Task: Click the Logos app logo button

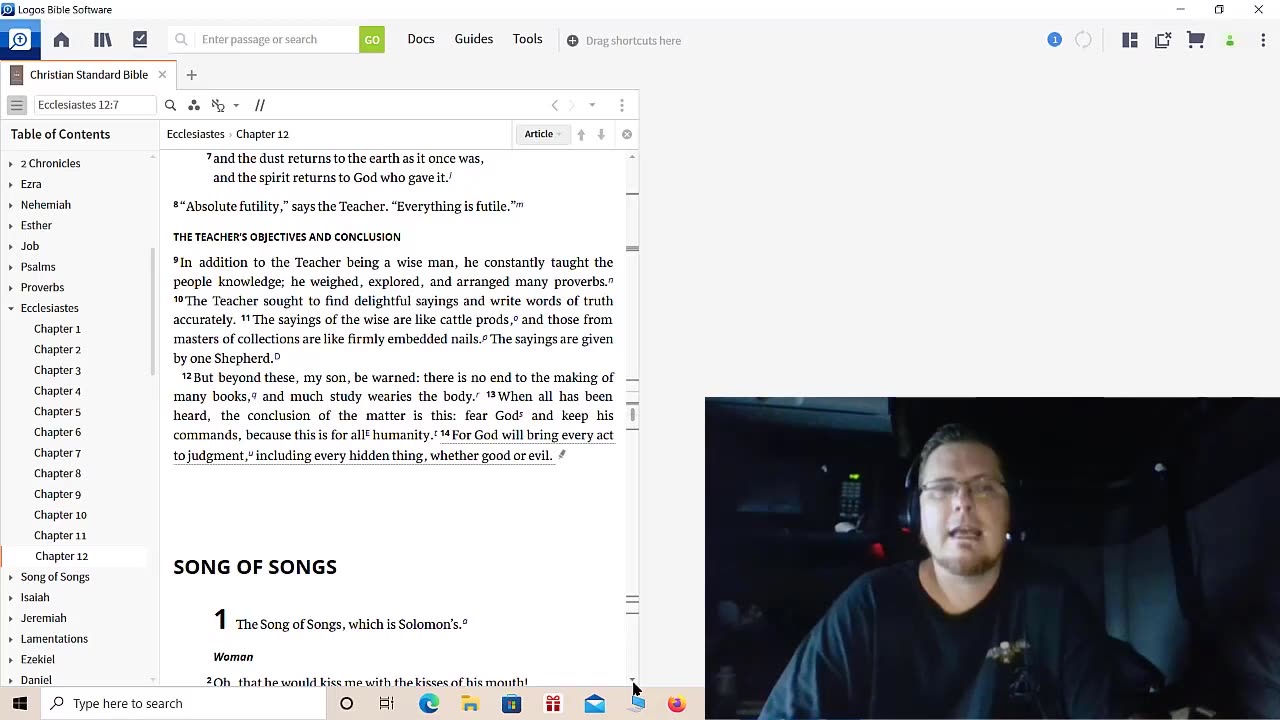Action: [x=19, y=40]
